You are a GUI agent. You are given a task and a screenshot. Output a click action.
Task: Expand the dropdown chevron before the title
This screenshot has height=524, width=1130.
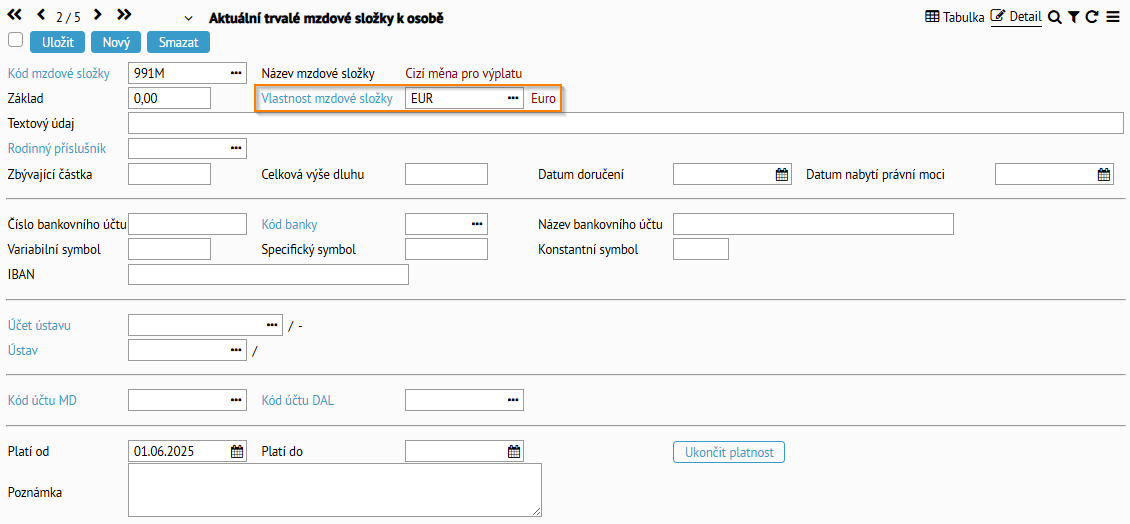[189, 19]
